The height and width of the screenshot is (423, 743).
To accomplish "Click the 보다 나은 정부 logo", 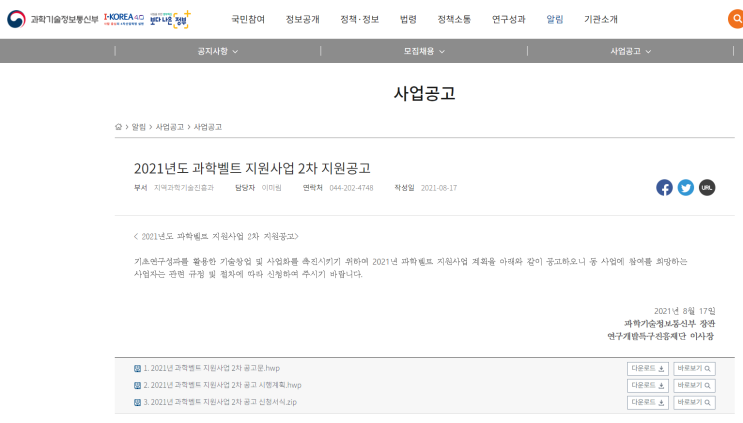I will [170, 19].
